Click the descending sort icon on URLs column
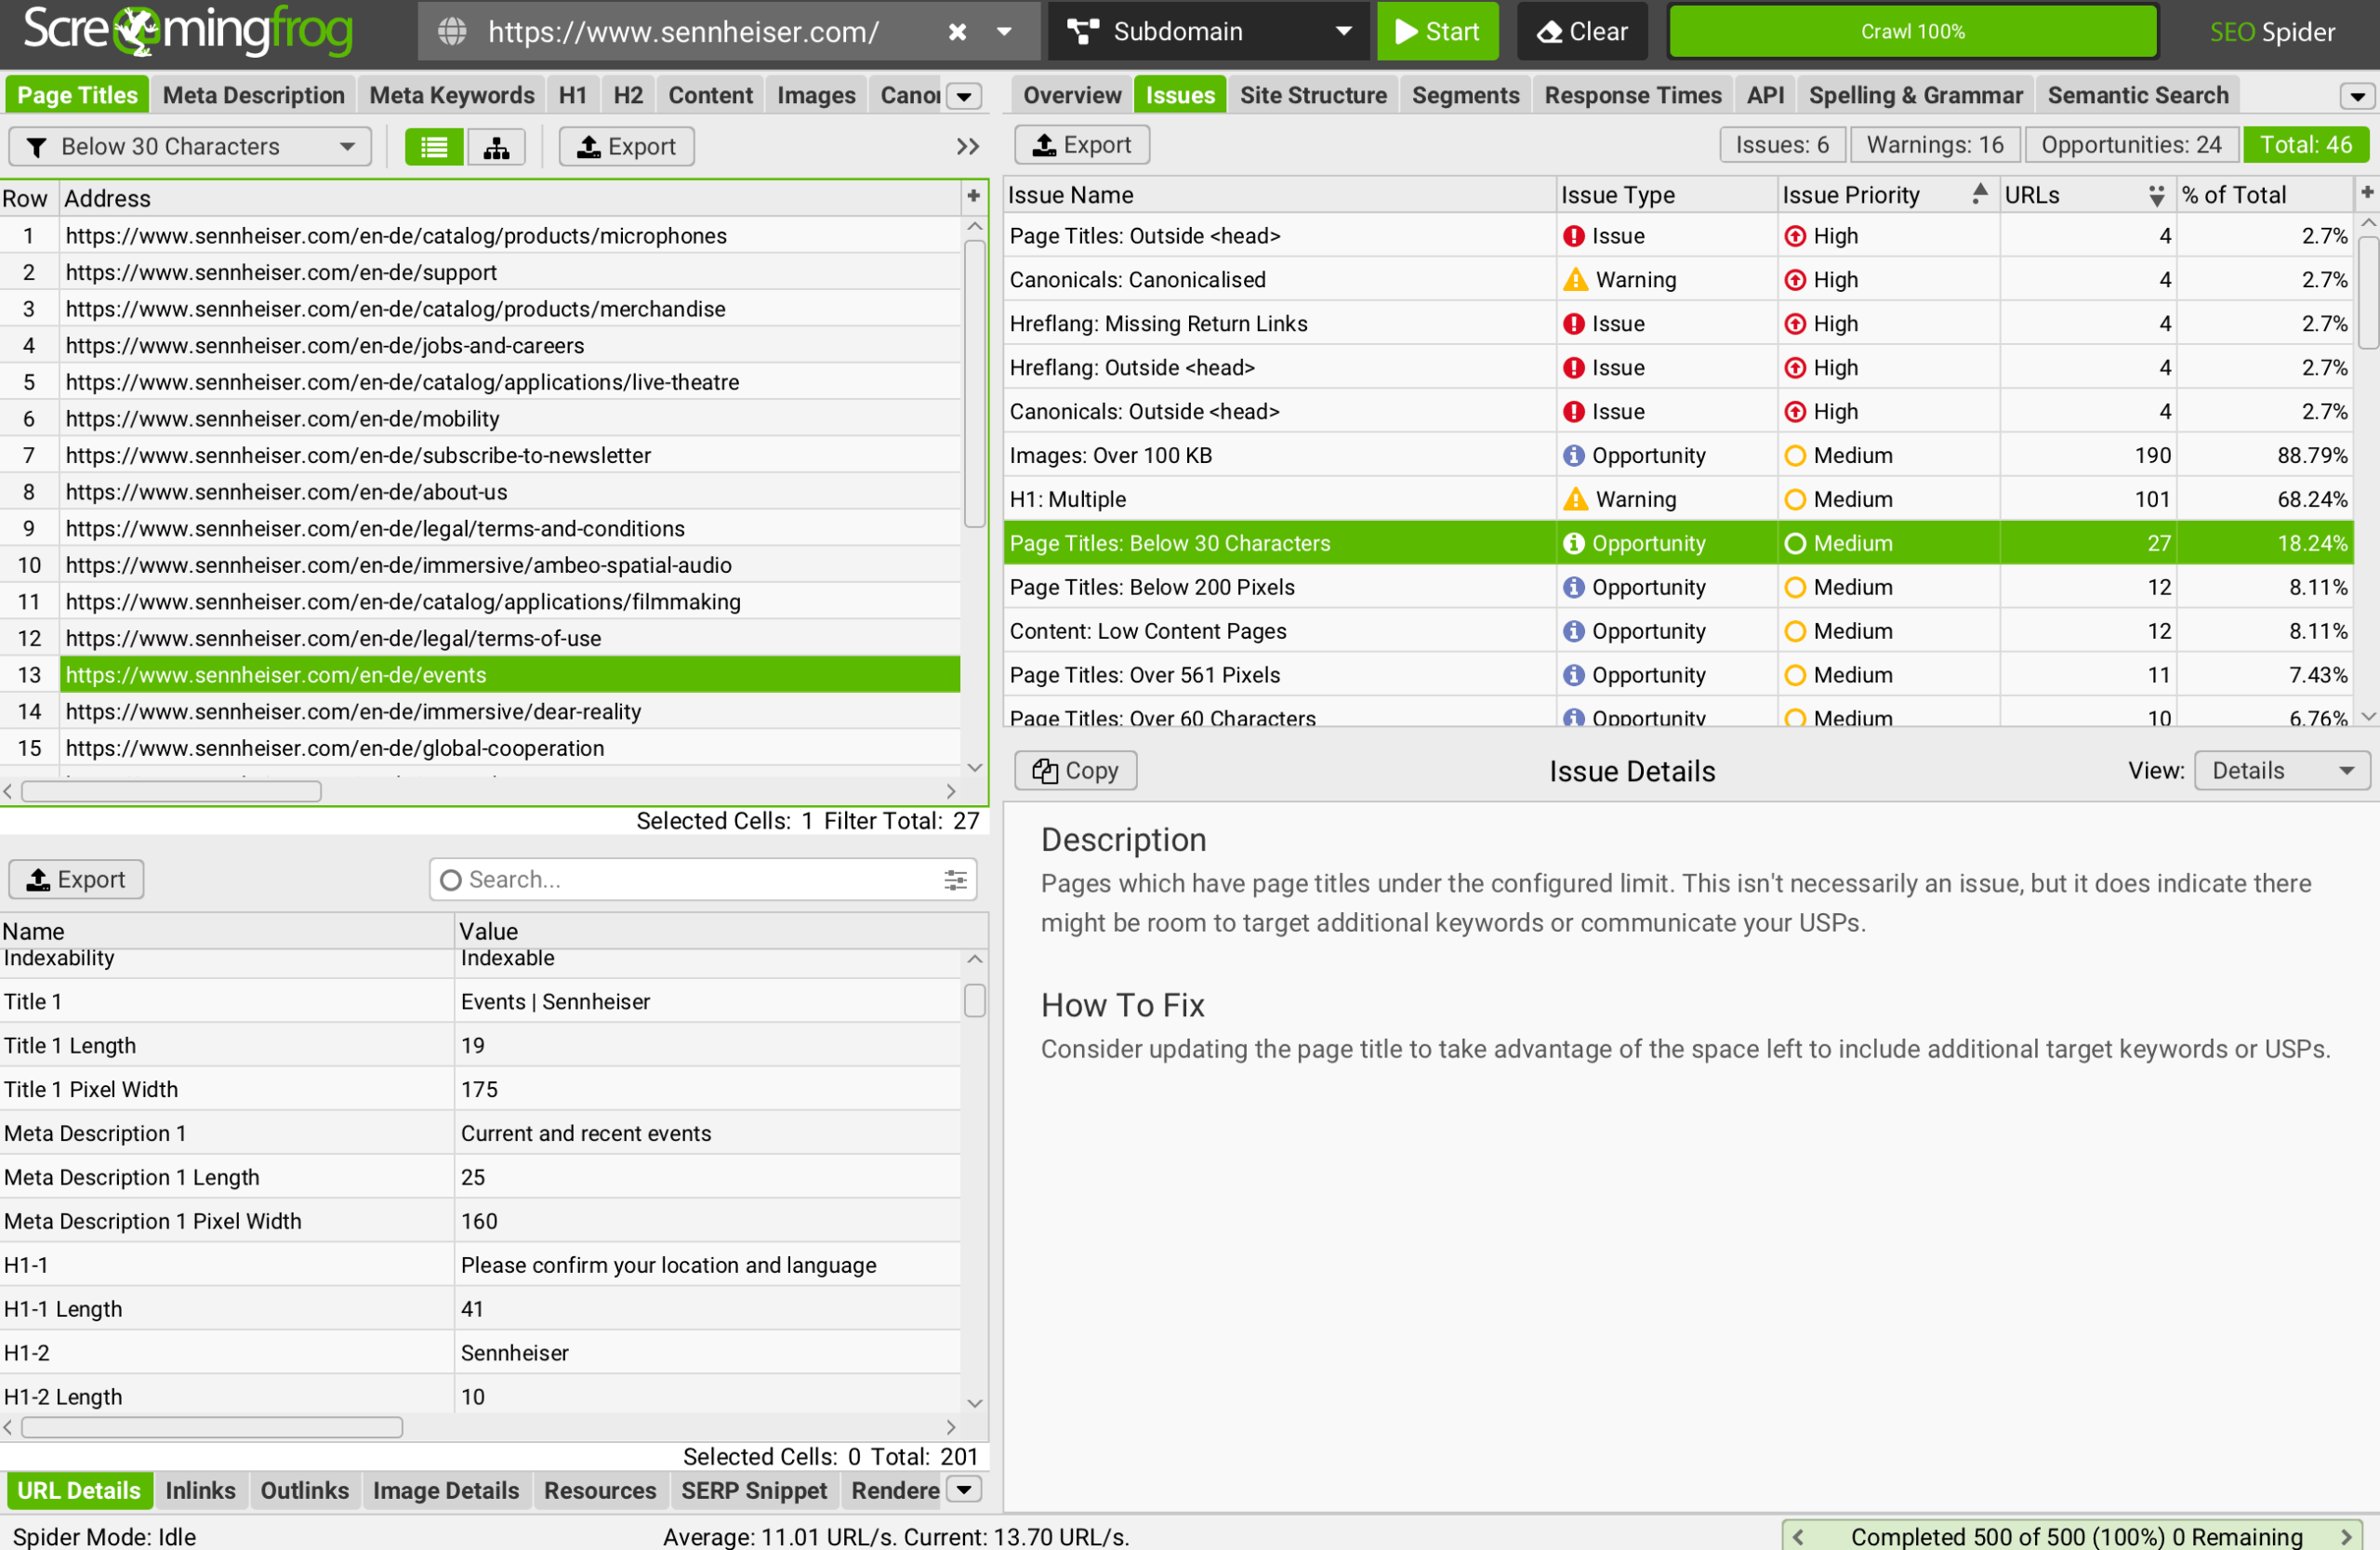Screen dimensions: 2380x1550 pyautogui.click(x=2157, y=195)
